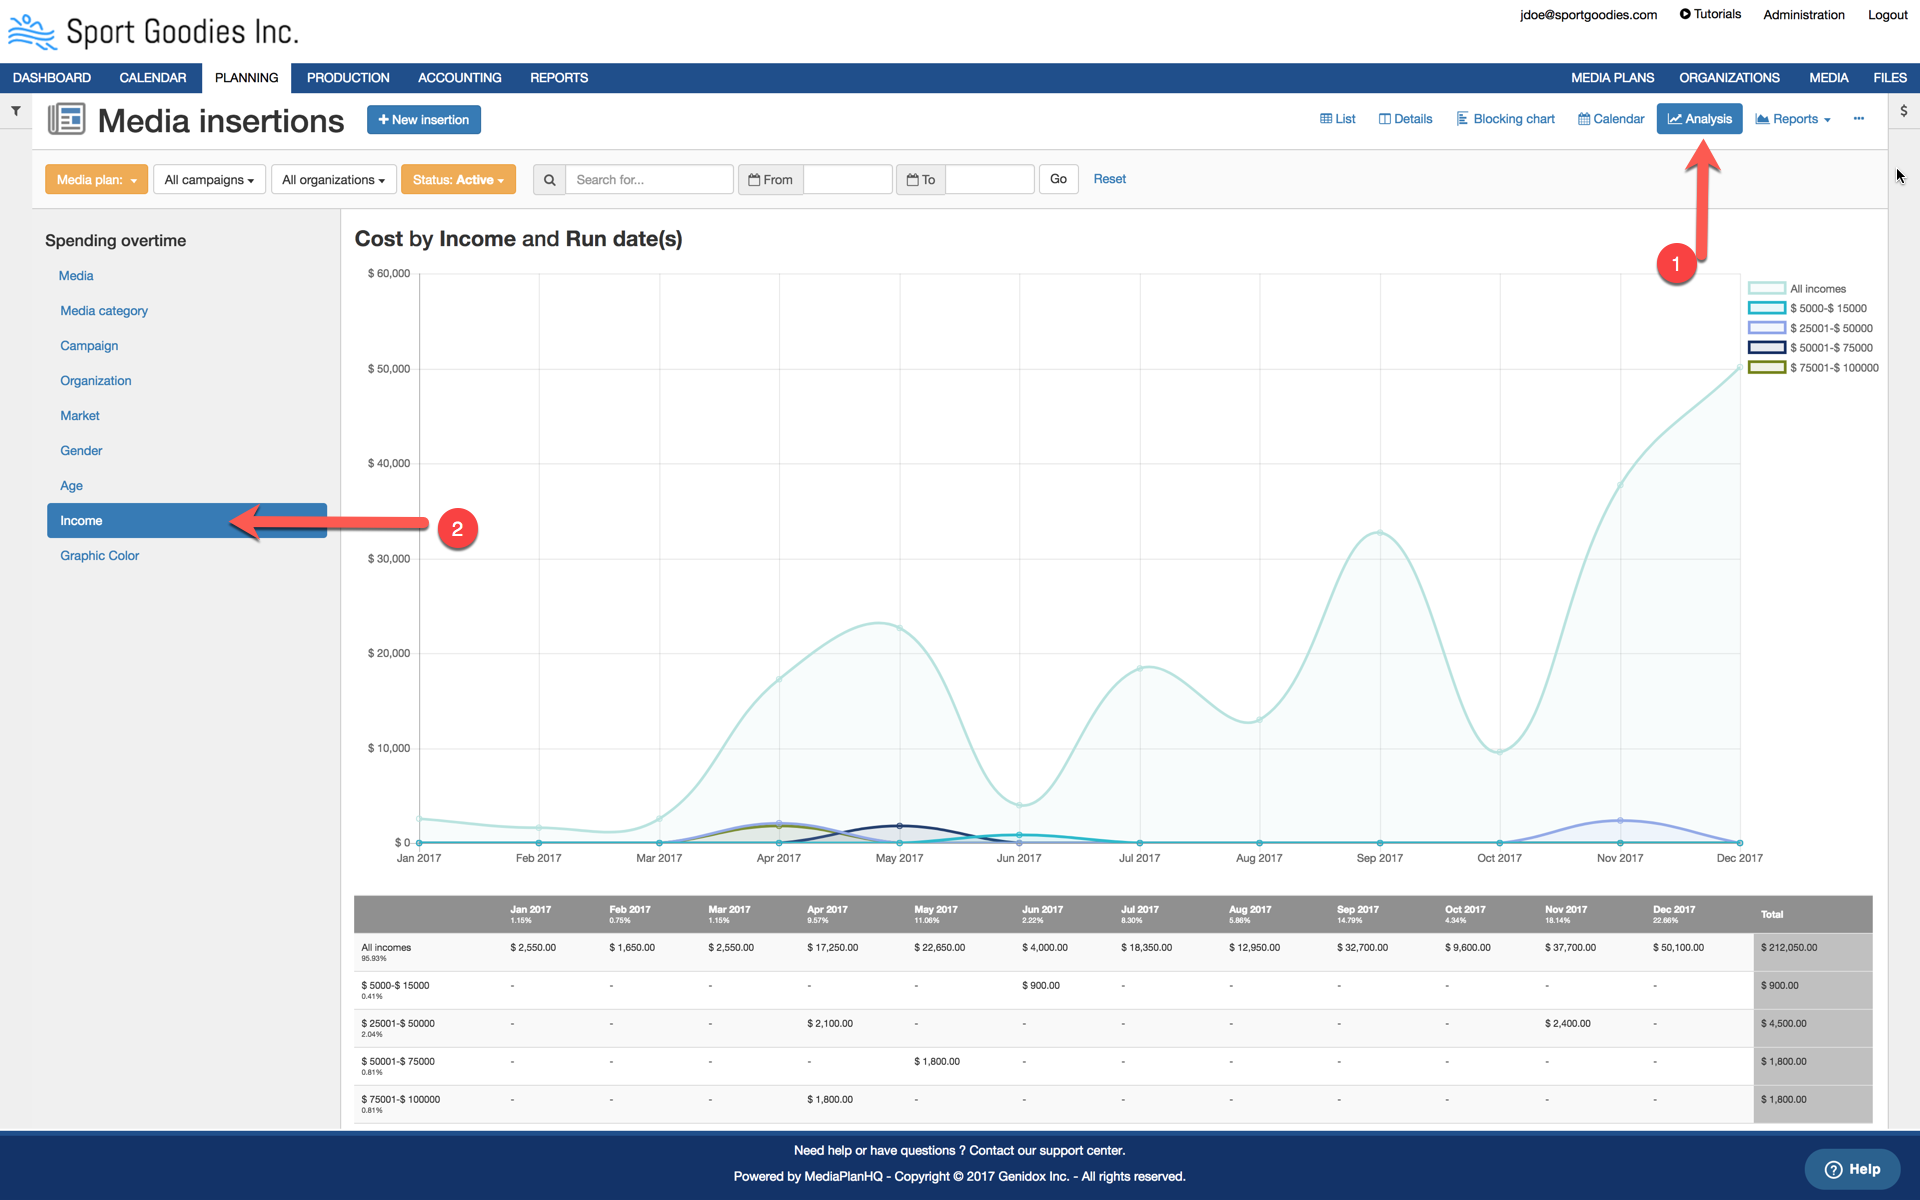Open the Help chat widget

click(1852, 1169)
